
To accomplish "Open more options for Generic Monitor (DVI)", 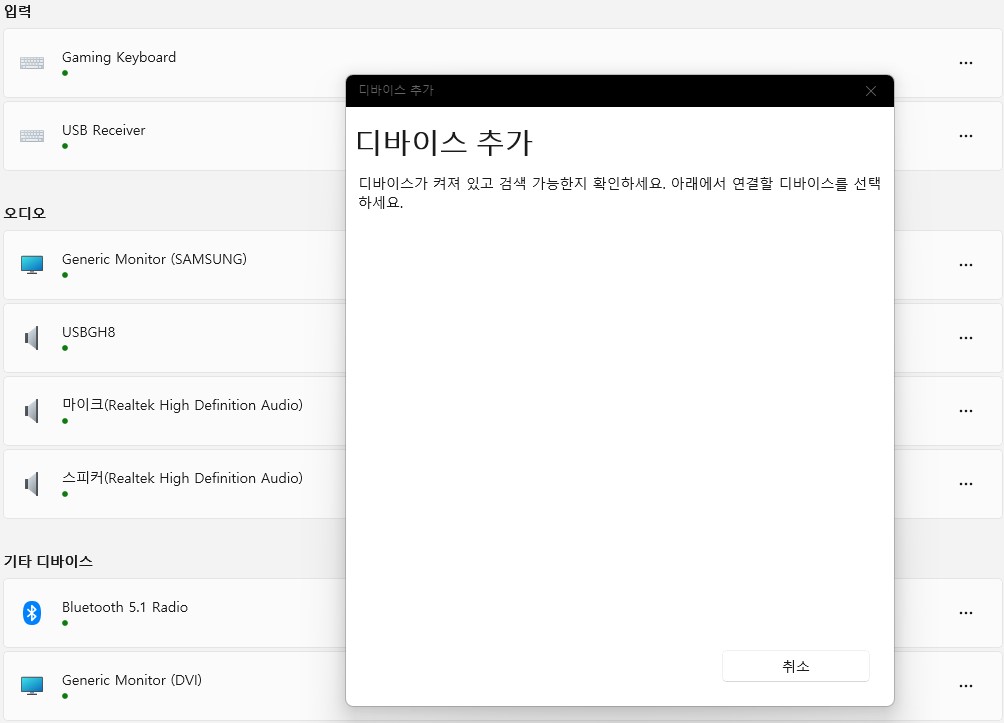I will coord(966,685).
